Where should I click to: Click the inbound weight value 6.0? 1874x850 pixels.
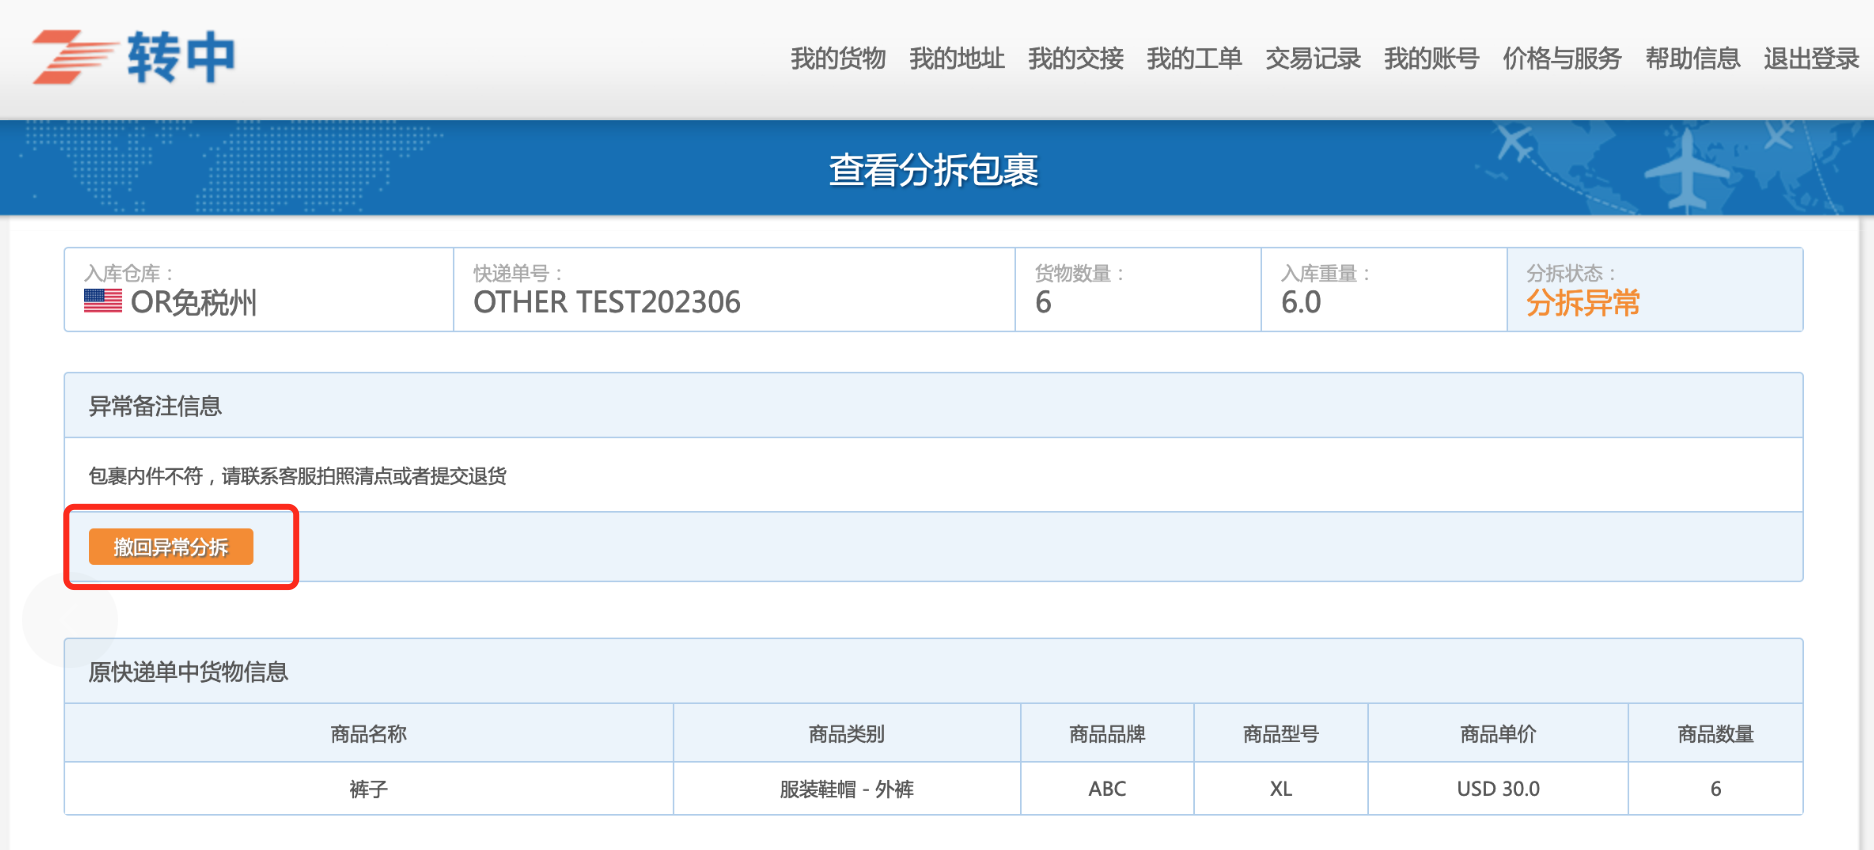(1301, 302)
